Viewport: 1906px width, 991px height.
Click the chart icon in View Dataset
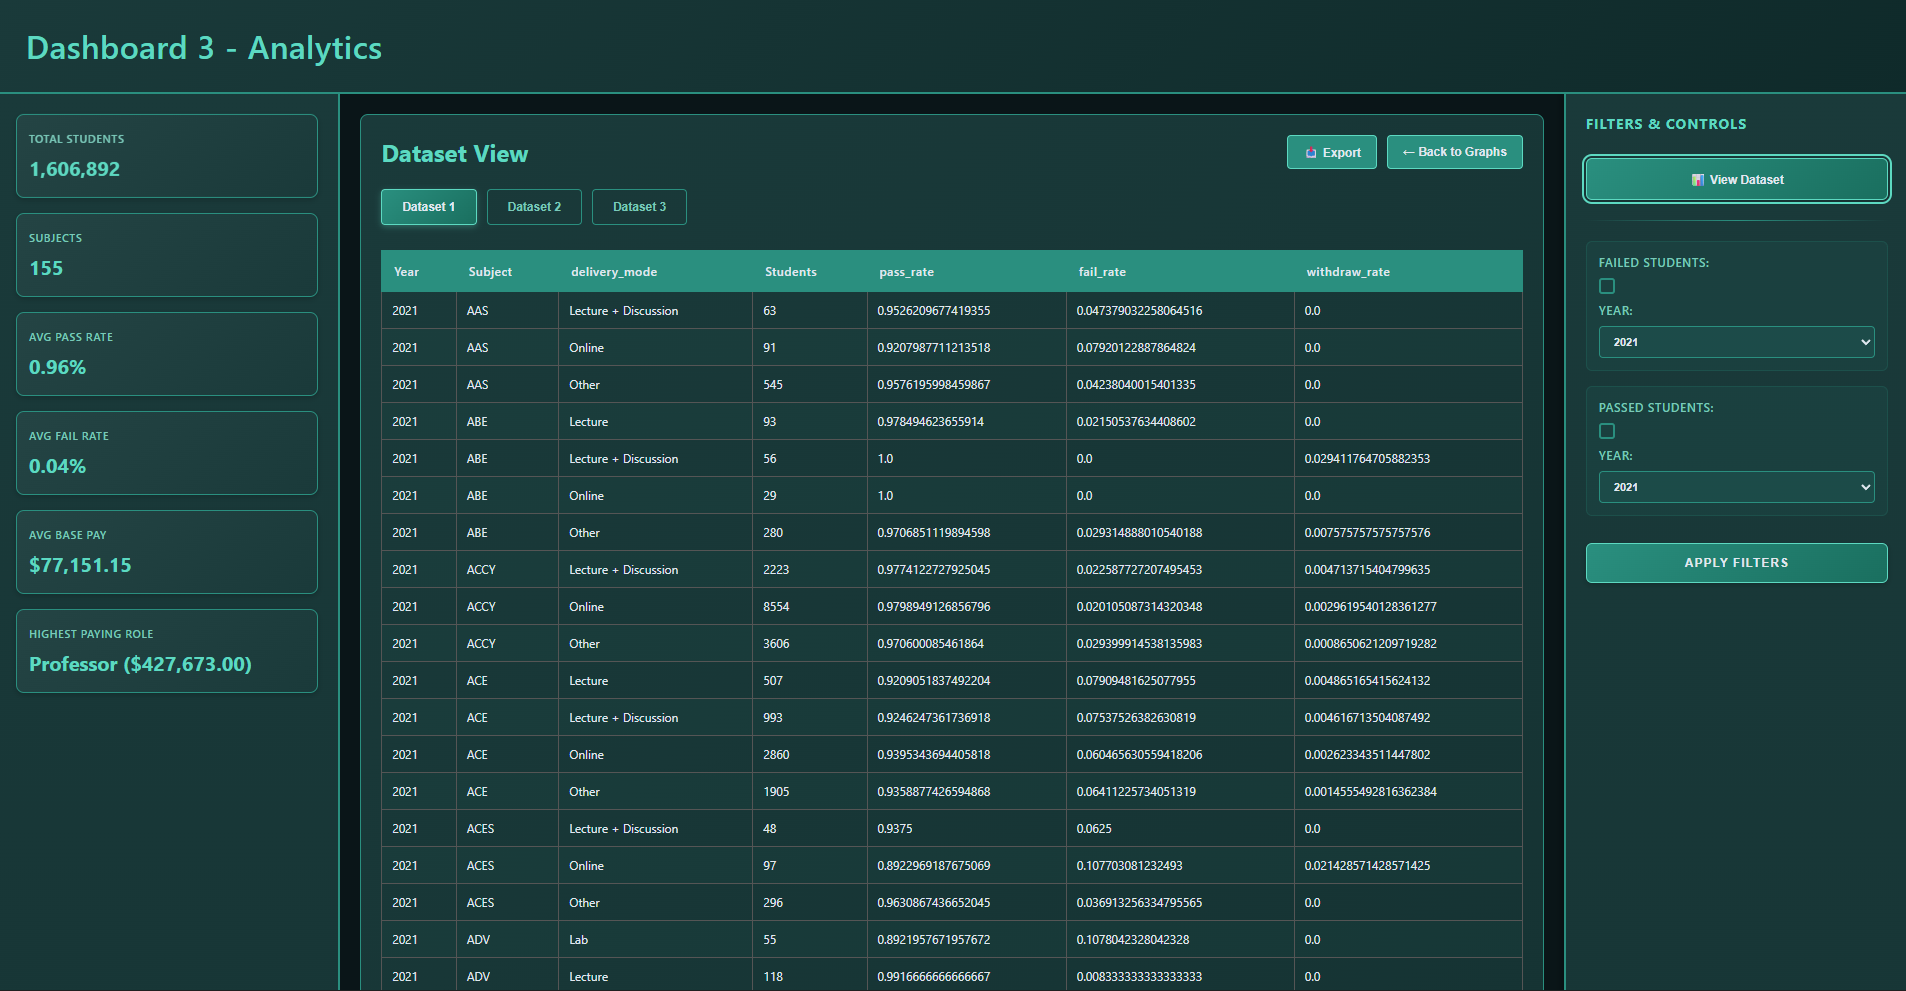(1697, 180)
